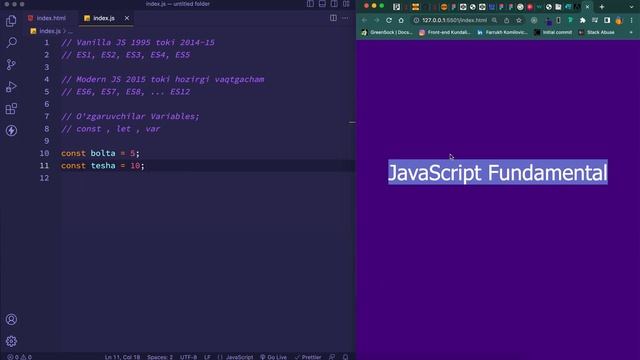Customize layout from VS Code title bar
Screen dimensions: 640x360
(346, 4)
